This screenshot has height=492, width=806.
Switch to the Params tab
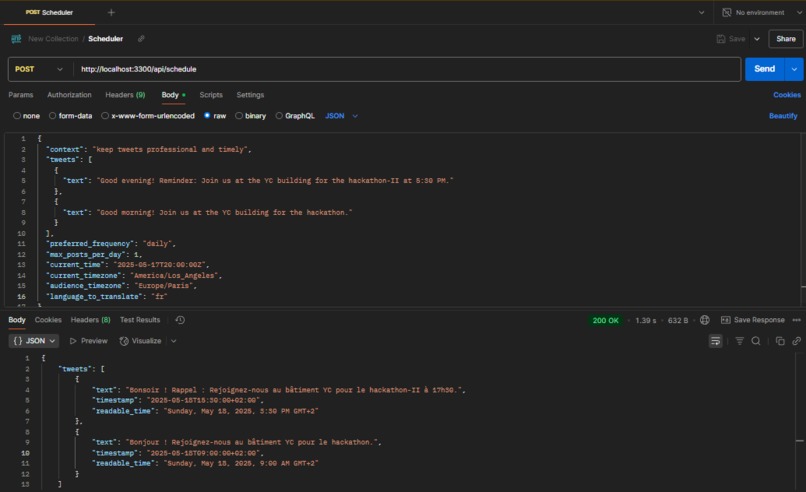(21, 95)
